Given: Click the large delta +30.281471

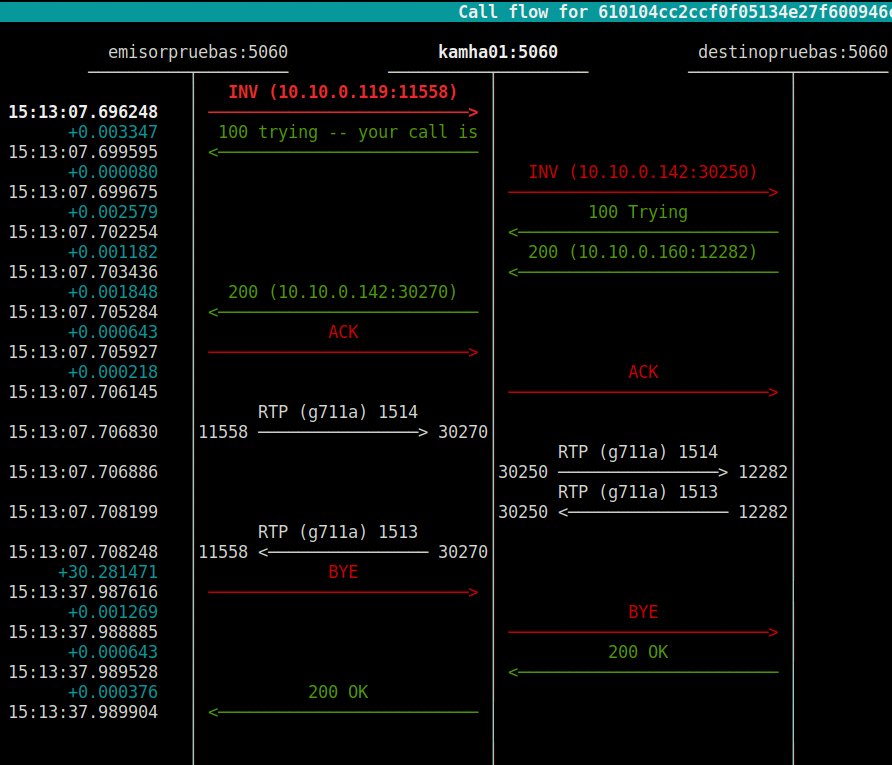Looking at the screenshot, I should pyautogui.click(x=108, y=572).
